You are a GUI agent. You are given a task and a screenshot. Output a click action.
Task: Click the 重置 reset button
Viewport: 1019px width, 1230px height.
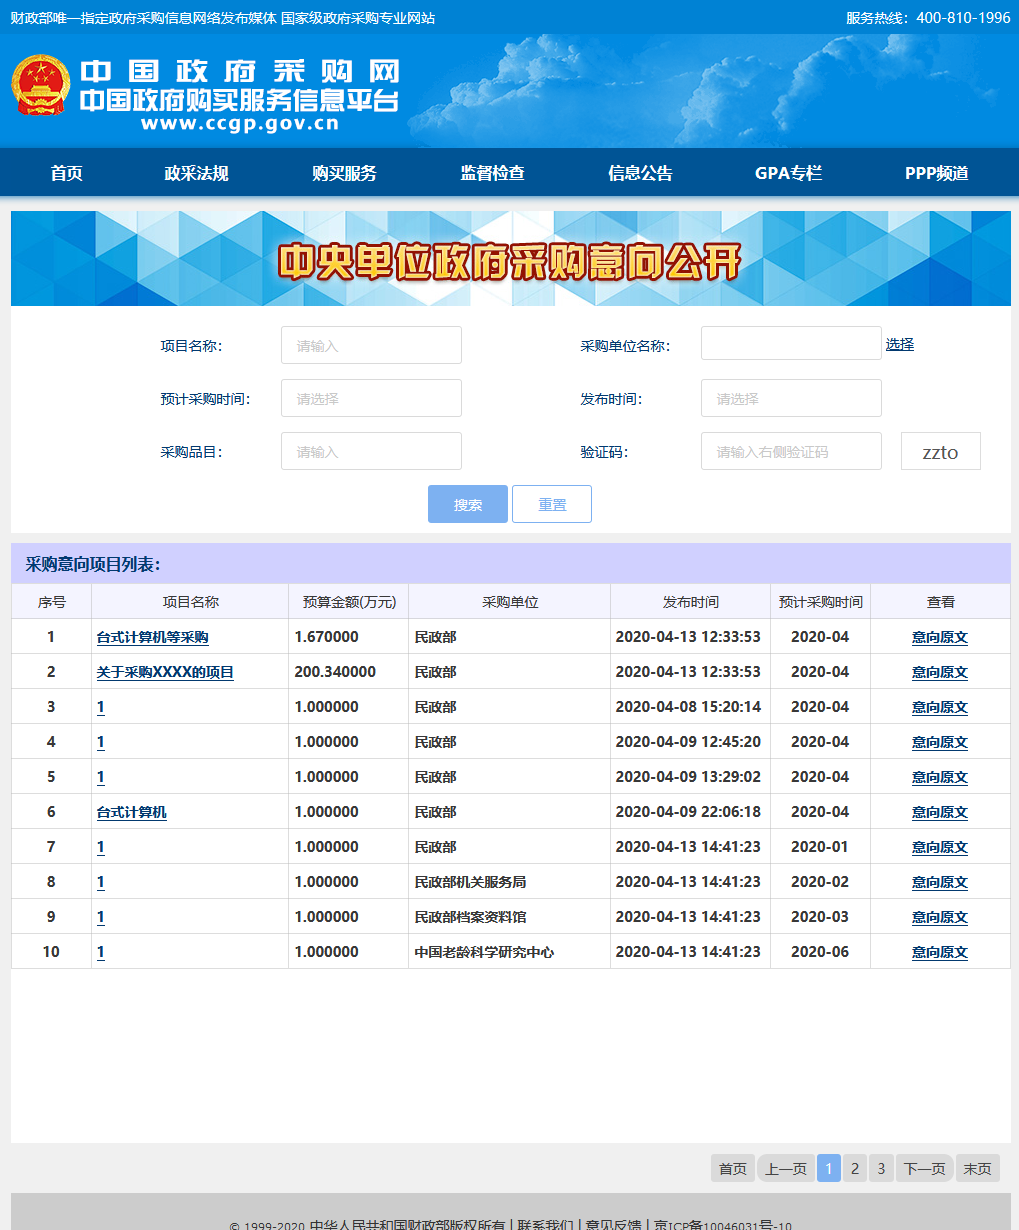coord(551,504)
